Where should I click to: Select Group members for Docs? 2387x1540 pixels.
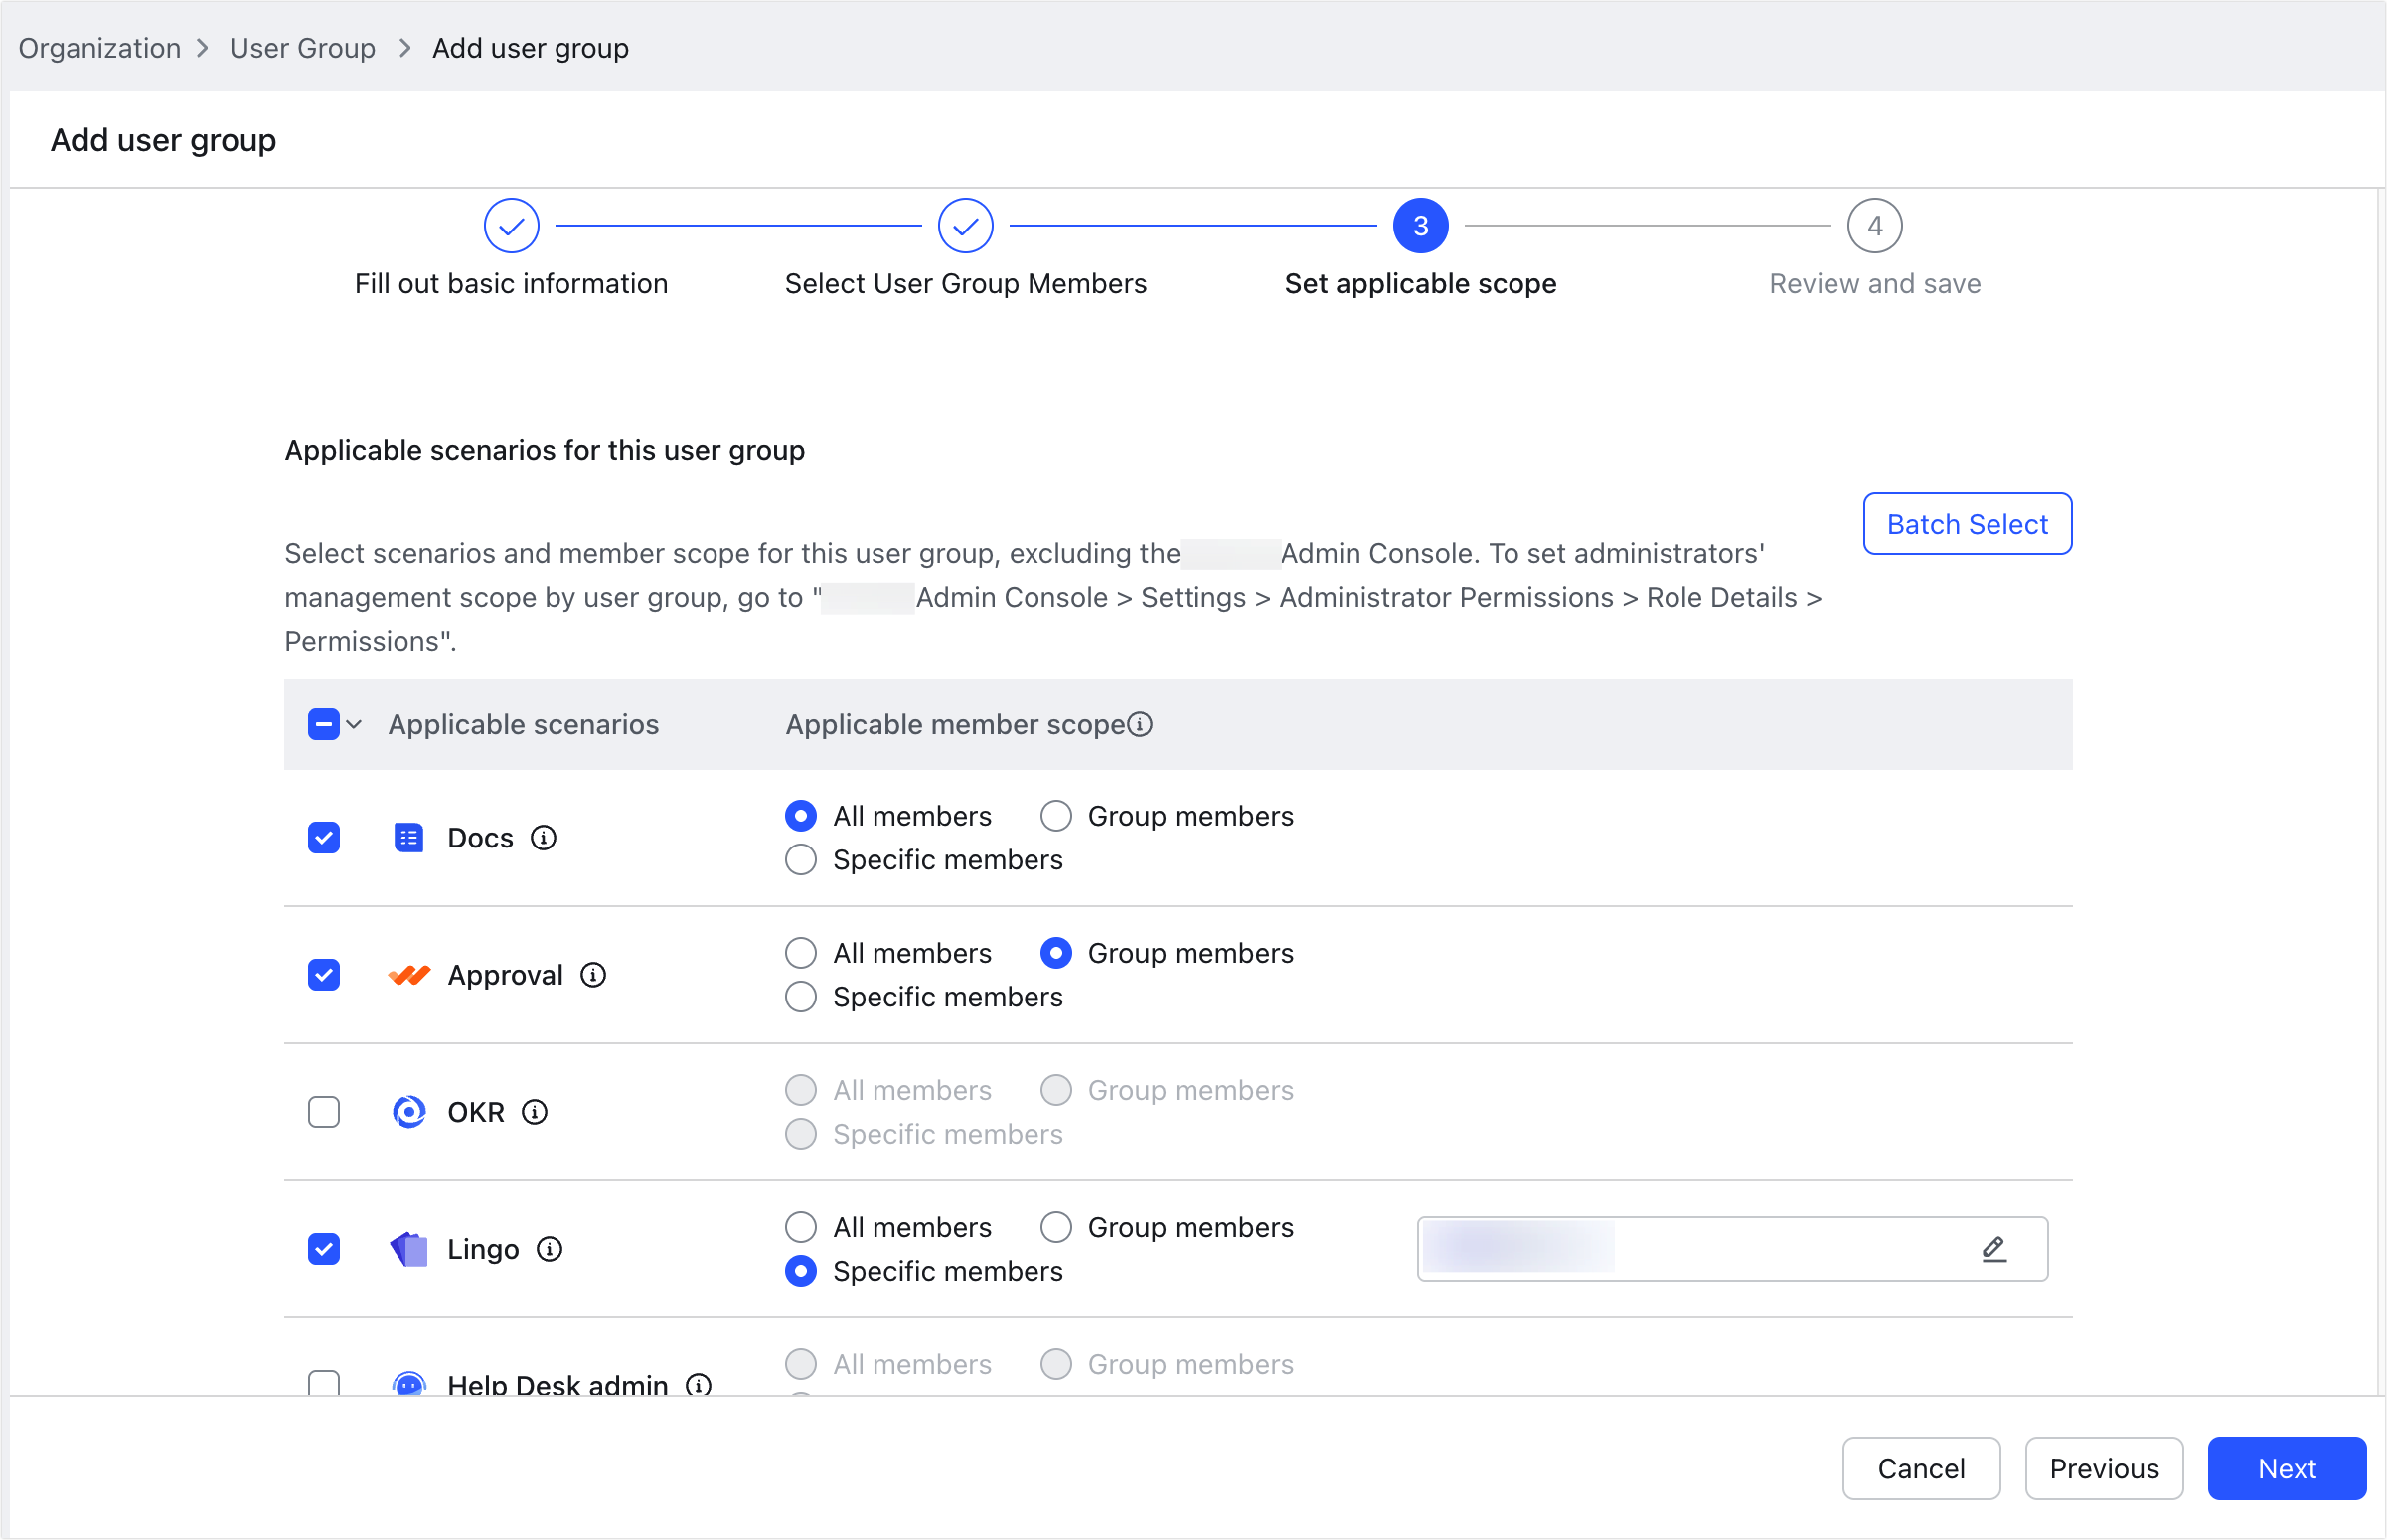1056,816
